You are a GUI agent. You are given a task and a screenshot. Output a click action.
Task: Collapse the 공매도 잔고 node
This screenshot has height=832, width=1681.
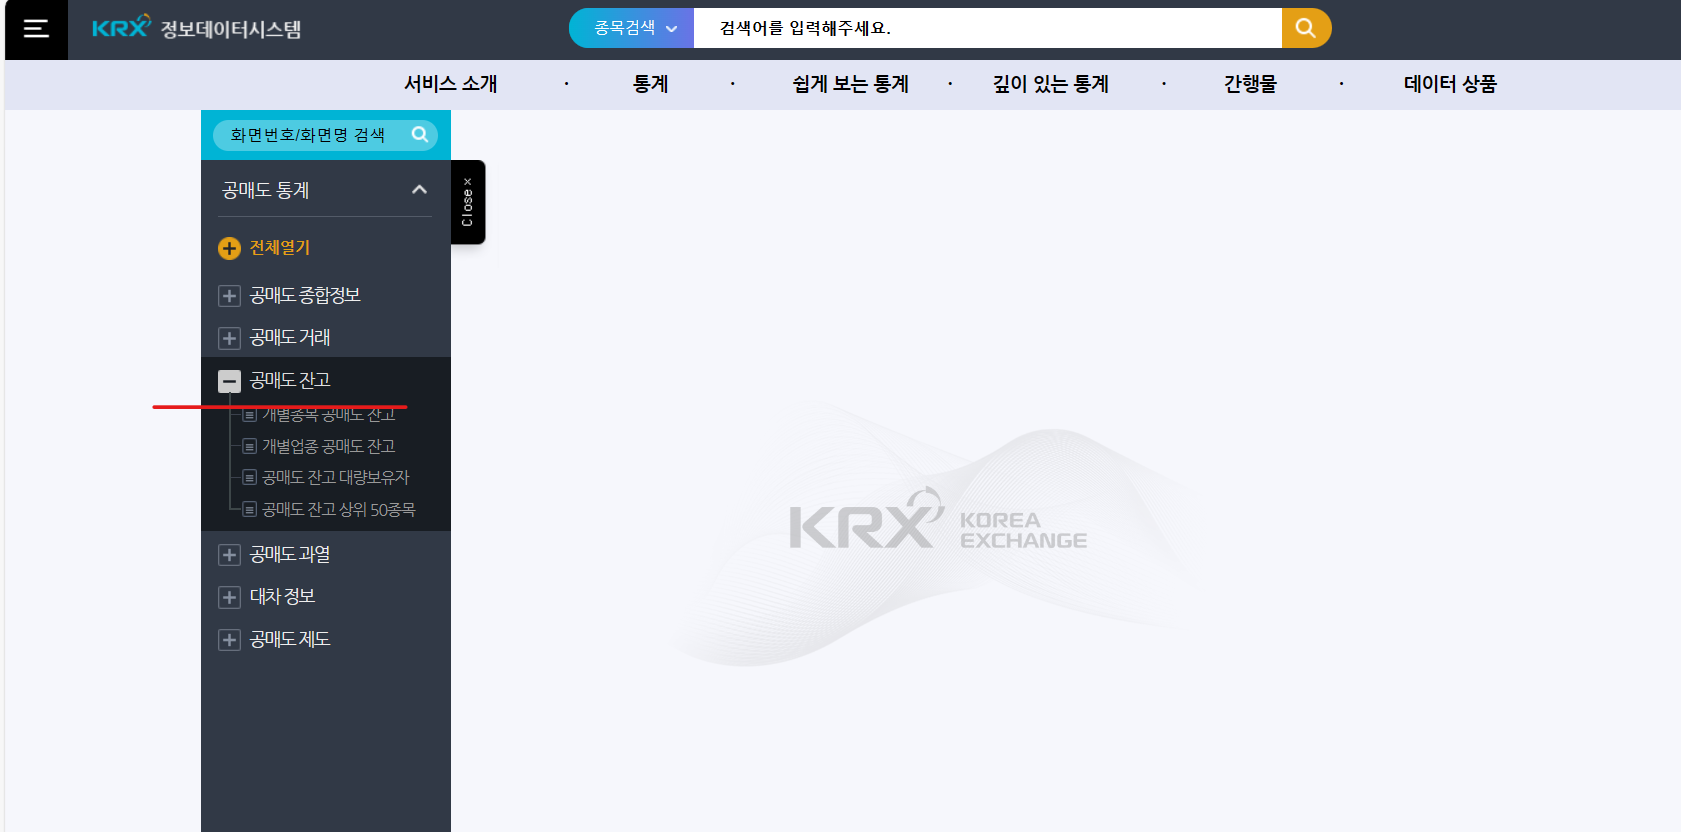[229, 381]
